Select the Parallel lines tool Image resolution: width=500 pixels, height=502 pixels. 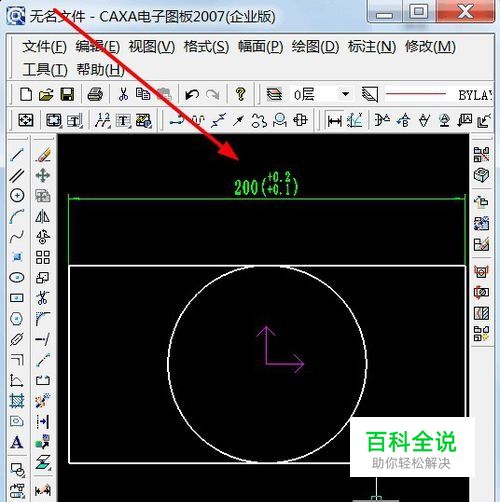coord(17,175)
